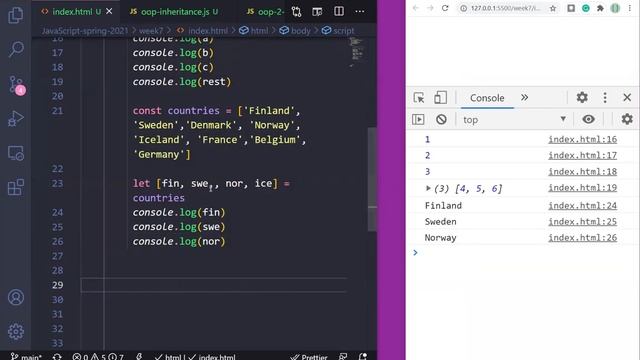Show more DevTools tabs chevron
The image size is (640, 360).
pos(524,98)
